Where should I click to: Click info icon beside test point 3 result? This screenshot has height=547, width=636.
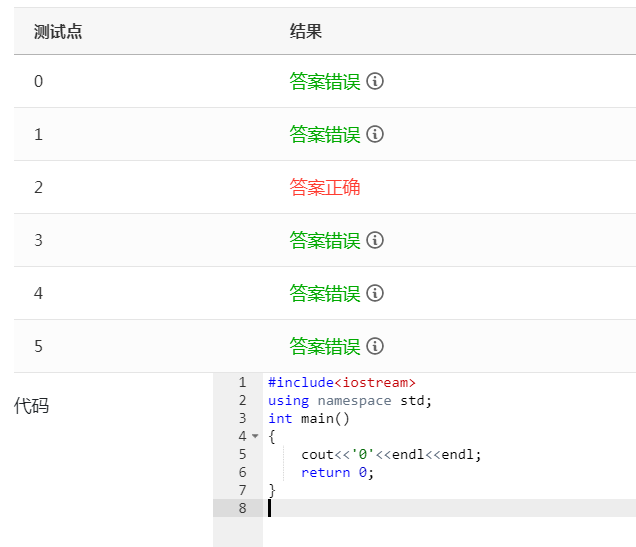pos(375,240)
